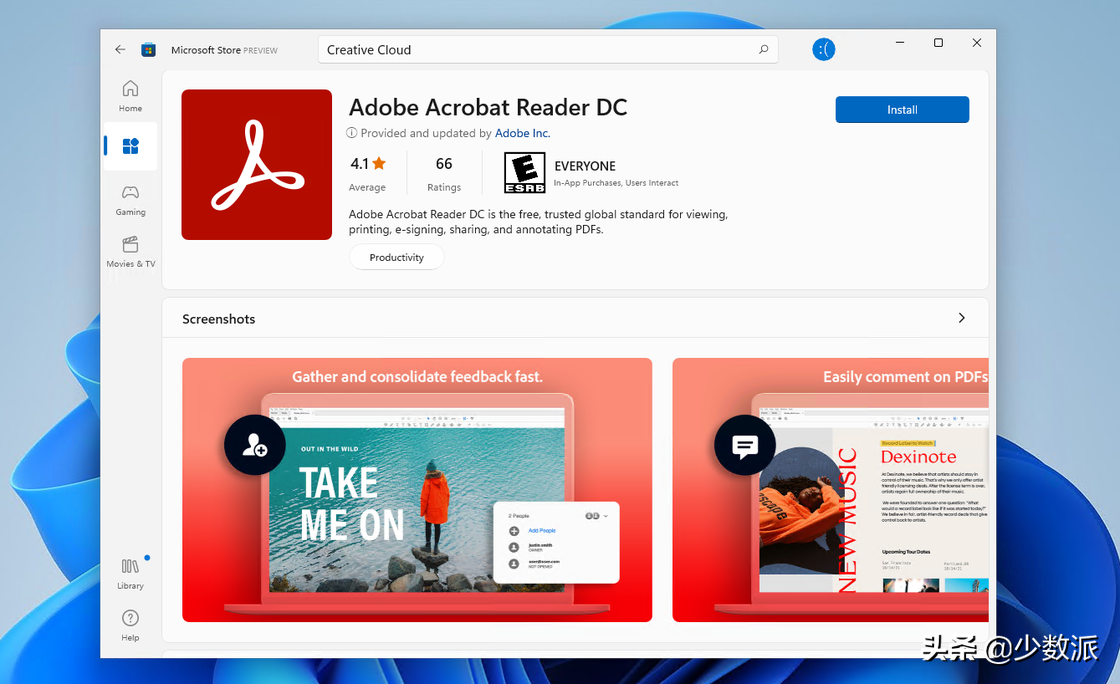Open the Gaming section

pos(130,201)
